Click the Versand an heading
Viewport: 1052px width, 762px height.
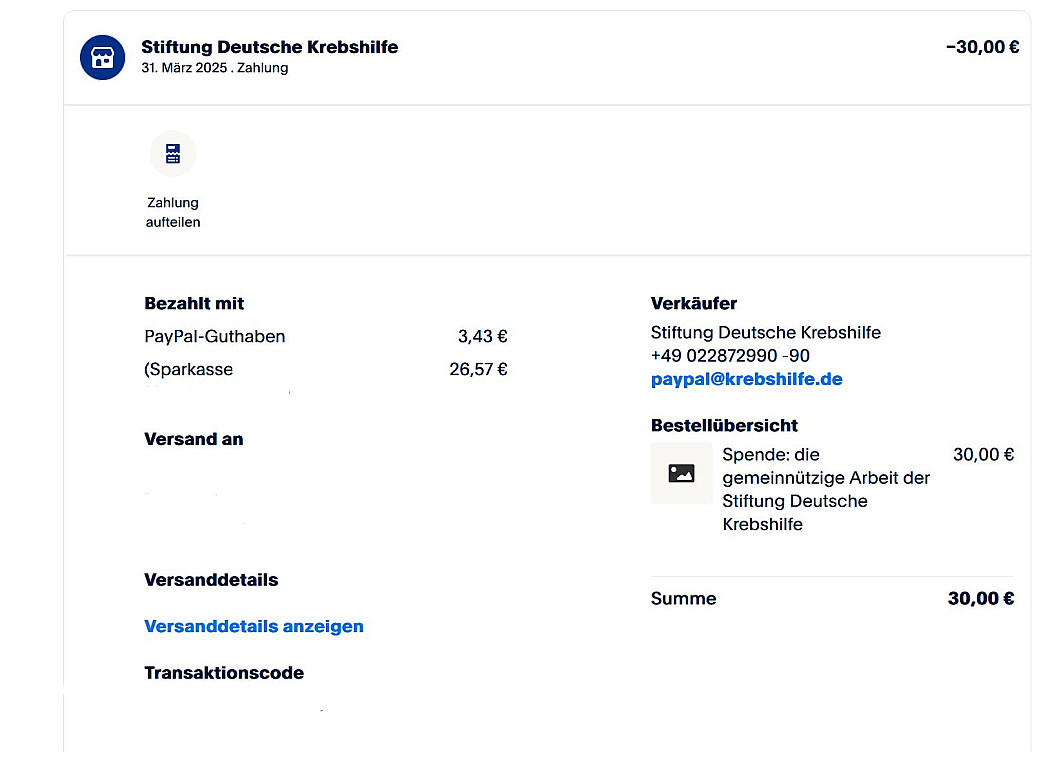pos(194,439)
